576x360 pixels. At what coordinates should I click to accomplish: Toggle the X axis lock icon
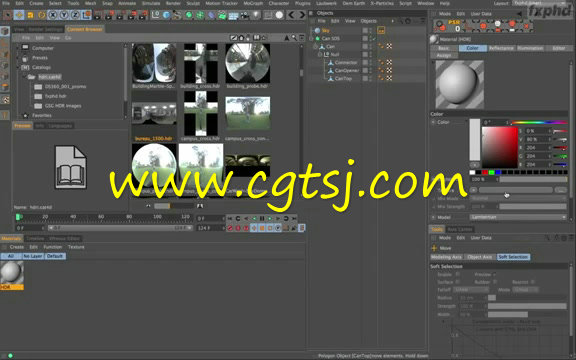click(x=53, y=15)
